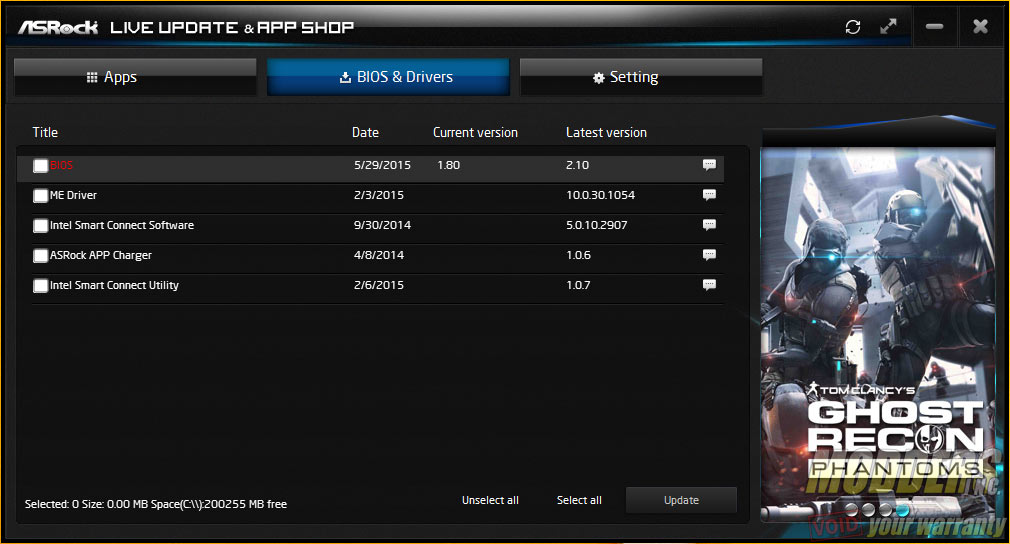The image size is (1010, 544).
Task: Open the comment icon for BIOS row
Action: click(x=709, y=165)
